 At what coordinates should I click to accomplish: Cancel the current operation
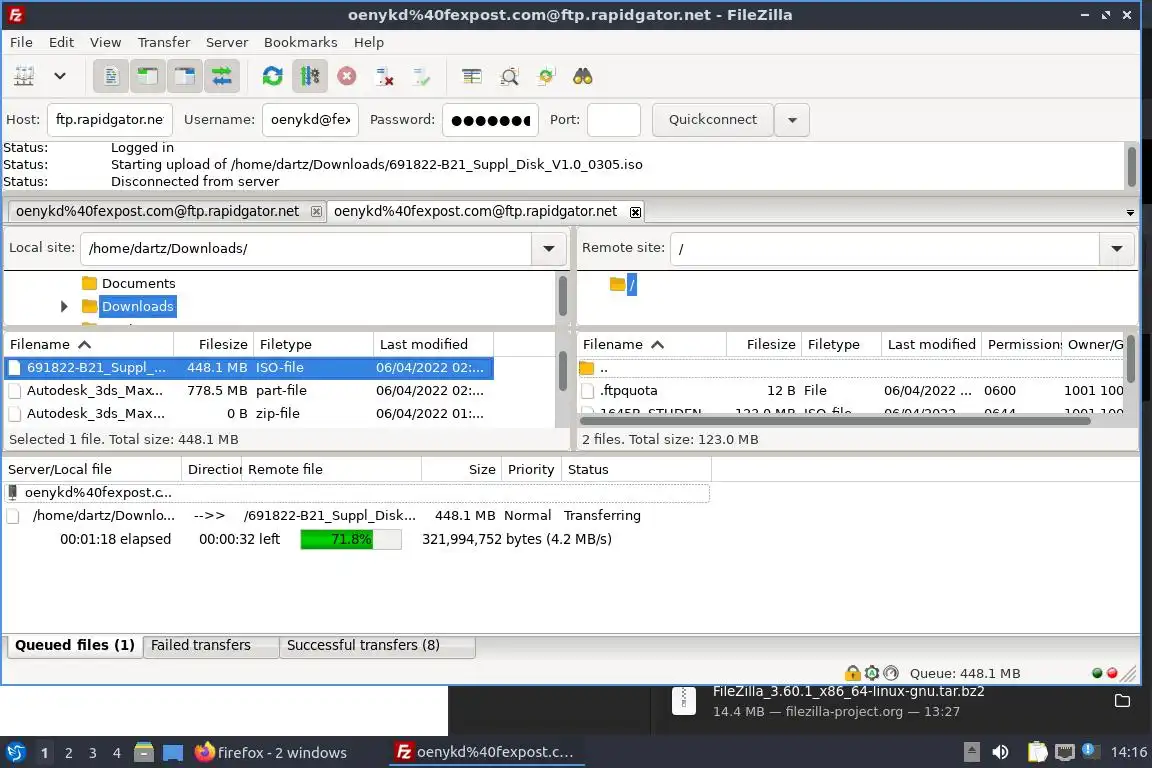(347, 76)
